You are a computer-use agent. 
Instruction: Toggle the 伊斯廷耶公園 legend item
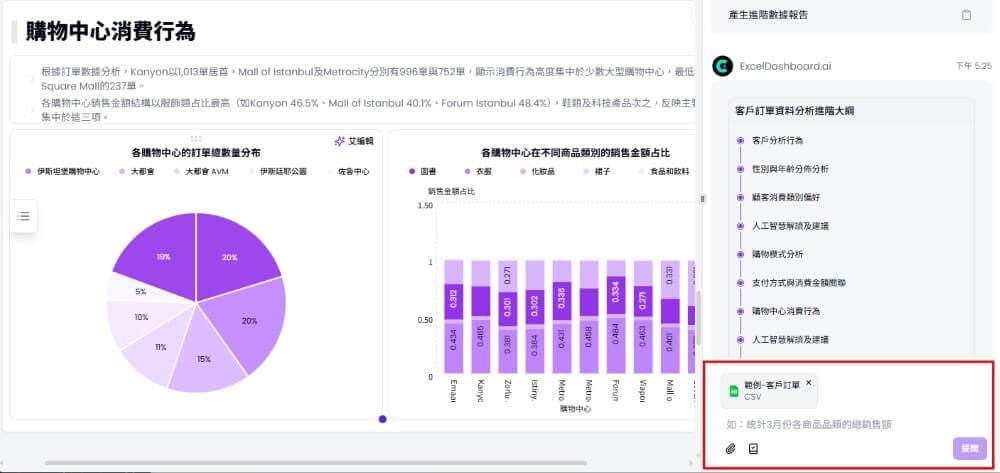(x=277, y=171)
